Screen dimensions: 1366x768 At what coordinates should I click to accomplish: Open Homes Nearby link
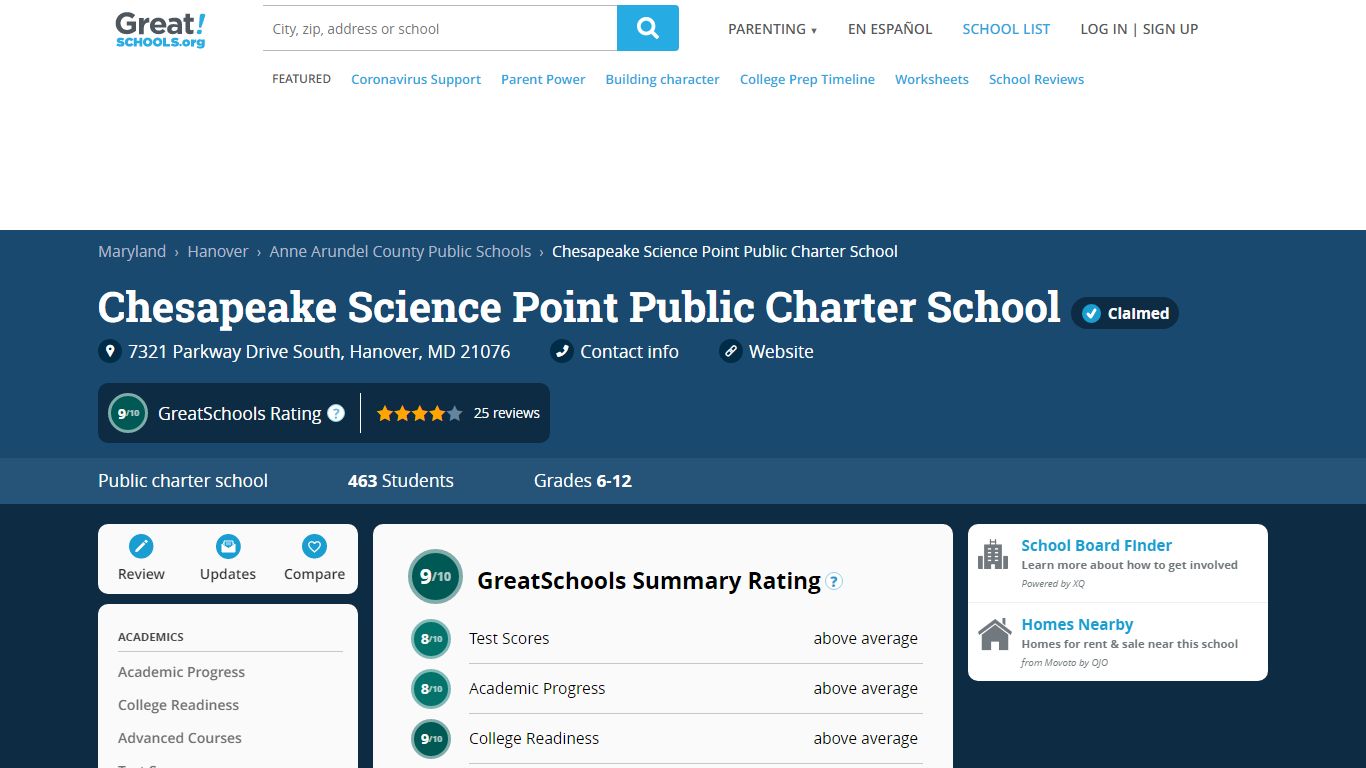tap(1077, 624)
